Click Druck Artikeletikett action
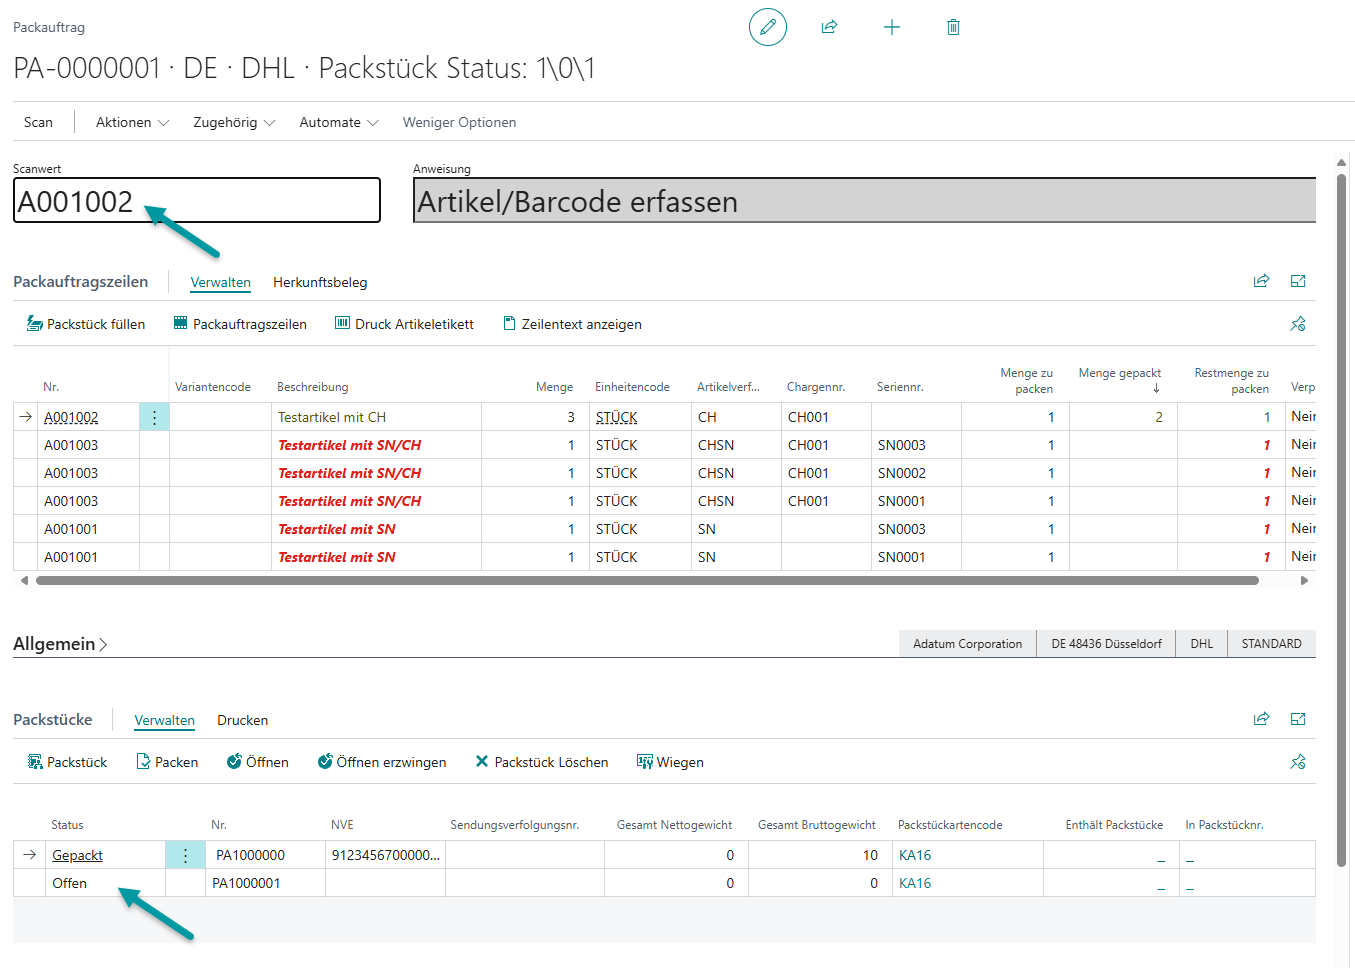This screenshot has width=1355, height=968. tap(404, 324)
